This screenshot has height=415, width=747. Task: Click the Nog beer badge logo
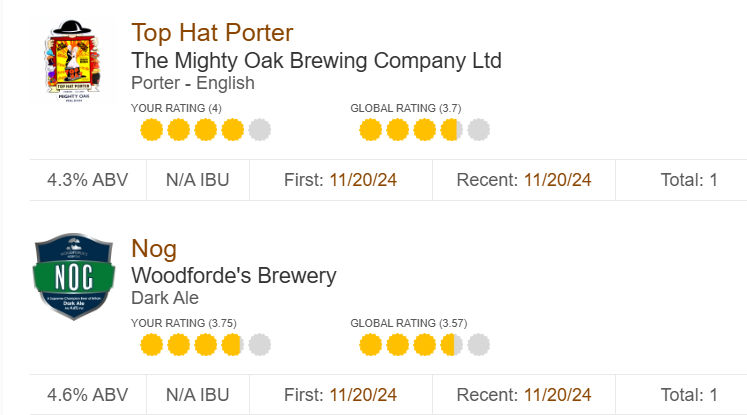[67, 276]
